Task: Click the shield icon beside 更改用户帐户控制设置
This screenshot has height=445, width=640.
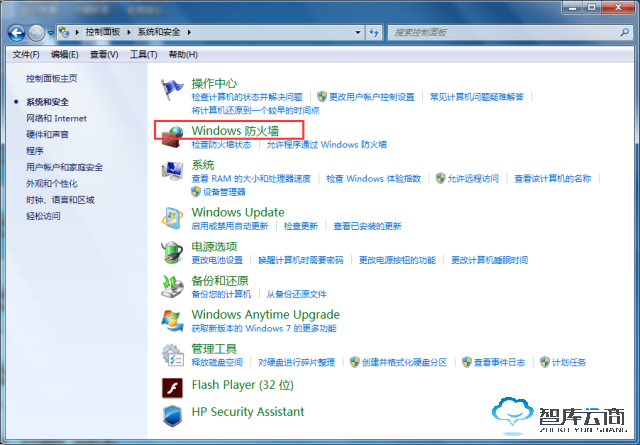Action: point(322,96)
